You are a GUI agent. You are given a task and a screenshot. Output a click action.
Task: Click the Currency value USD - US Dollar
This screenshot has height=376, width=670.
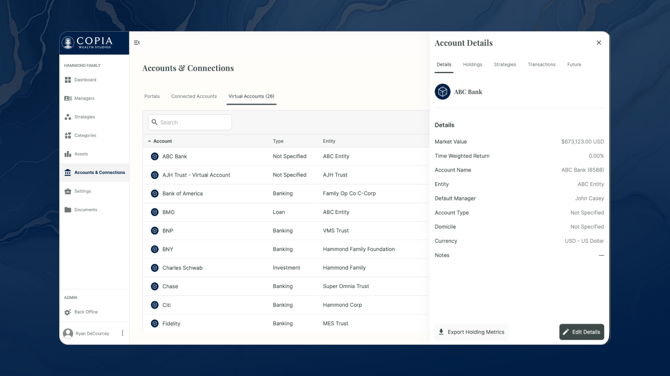(584, 241)
